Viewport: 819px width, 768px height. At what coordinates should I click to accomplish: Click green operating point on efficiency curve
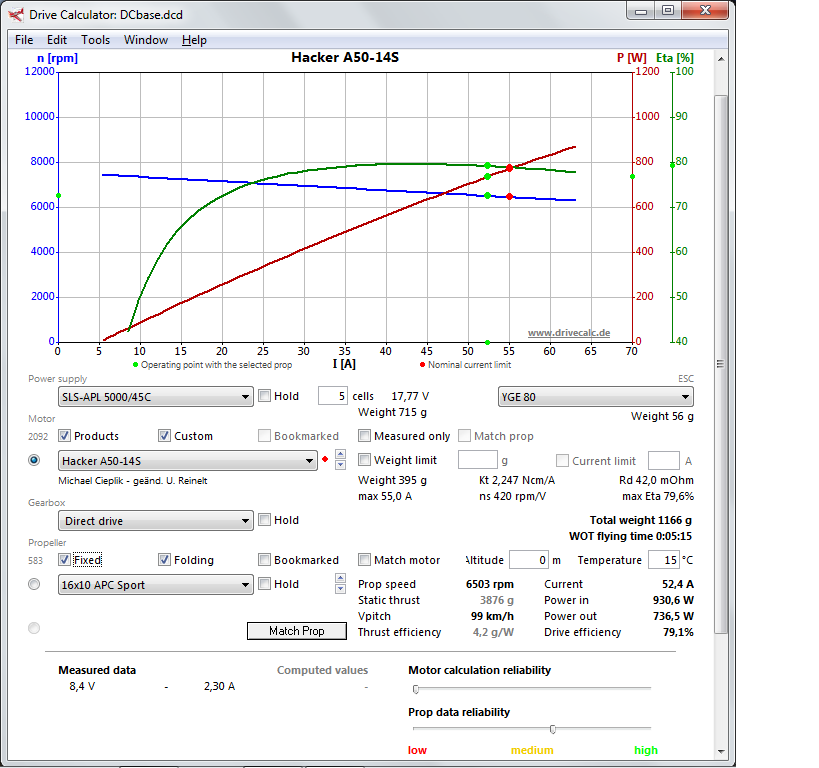coord(487,165)
